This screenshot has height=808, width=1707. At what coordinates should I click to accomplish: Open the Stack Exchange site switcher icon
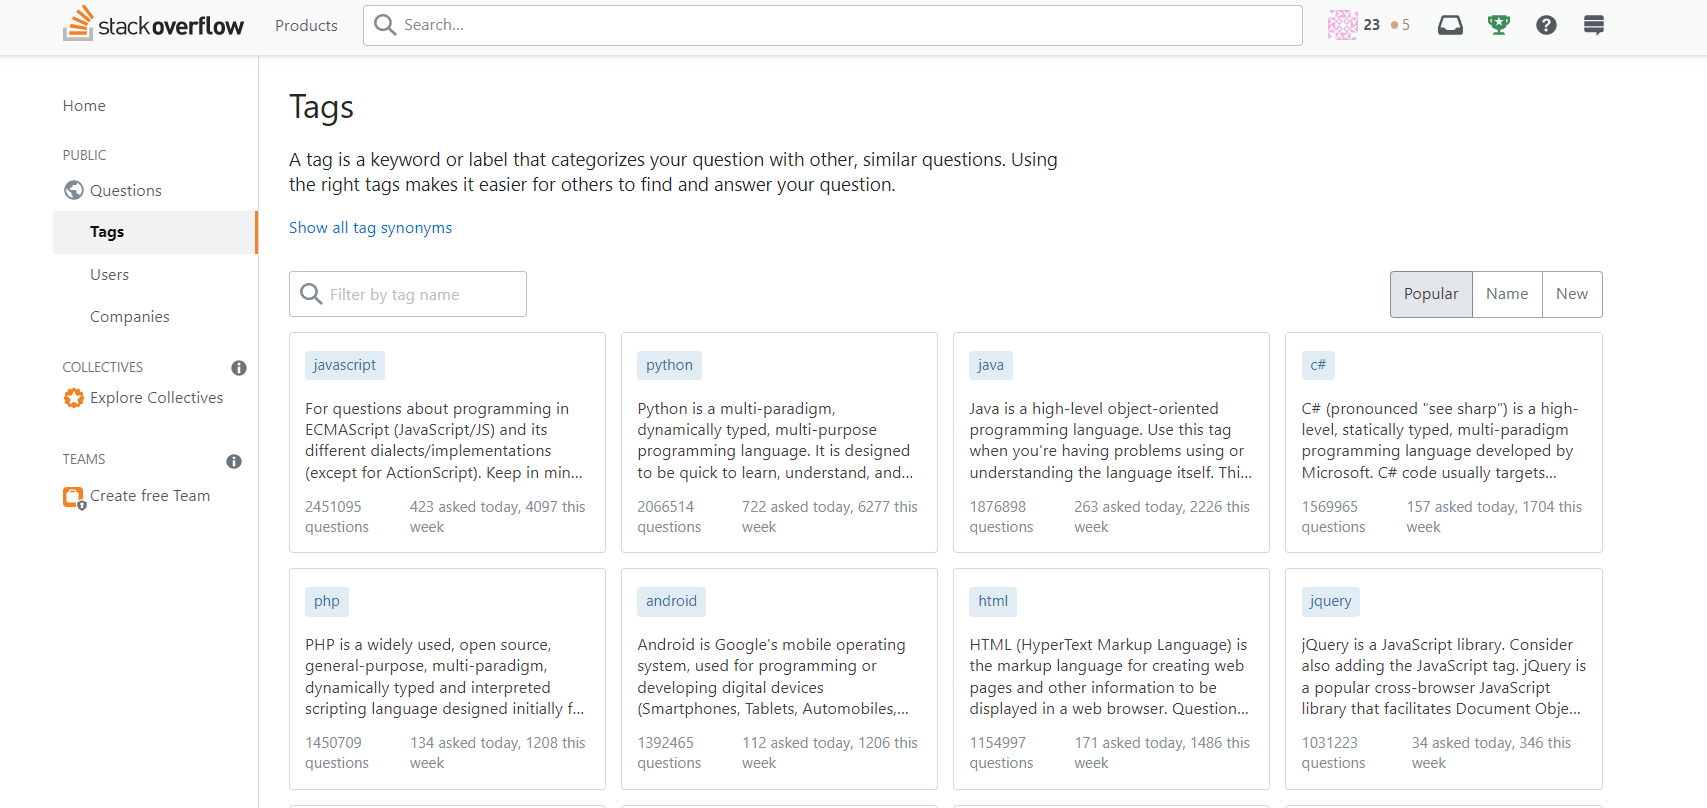pyautogui.click(x=1594, y=25)
